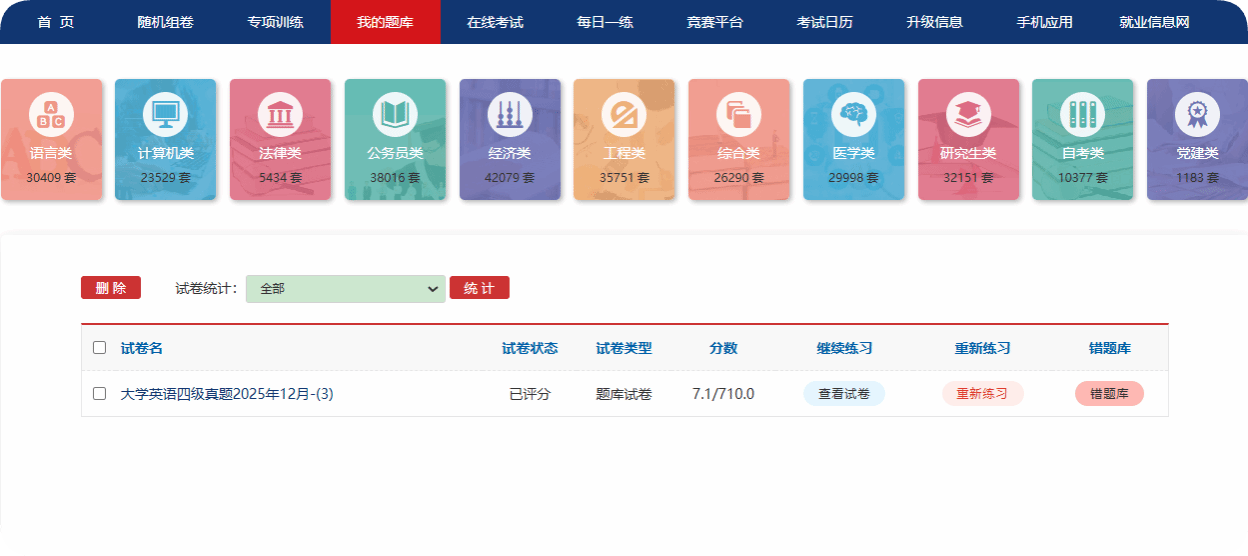Go to the 随机组卷 menu item
Image resolution: width=1248 pixels, height=556 pixels.
[x=165, y=22]
